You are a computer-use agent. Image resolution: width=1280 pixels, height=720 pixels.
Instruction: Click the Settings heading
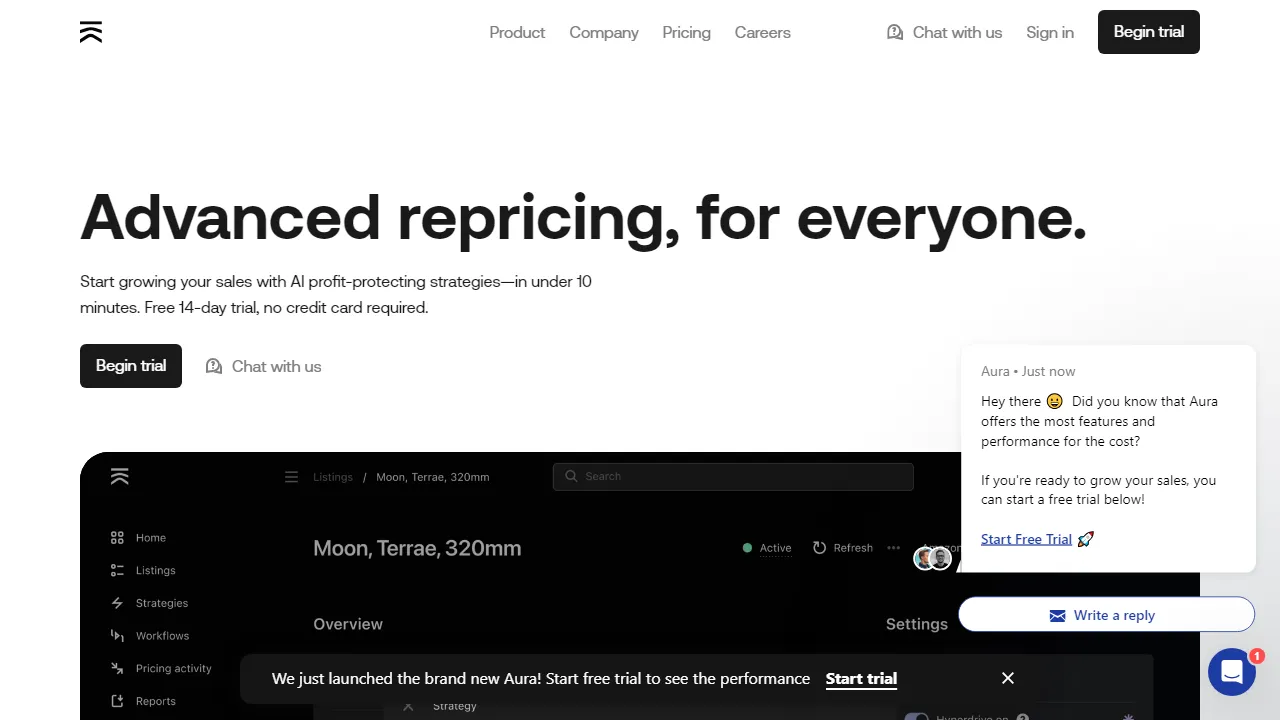(x=917, y=624)
